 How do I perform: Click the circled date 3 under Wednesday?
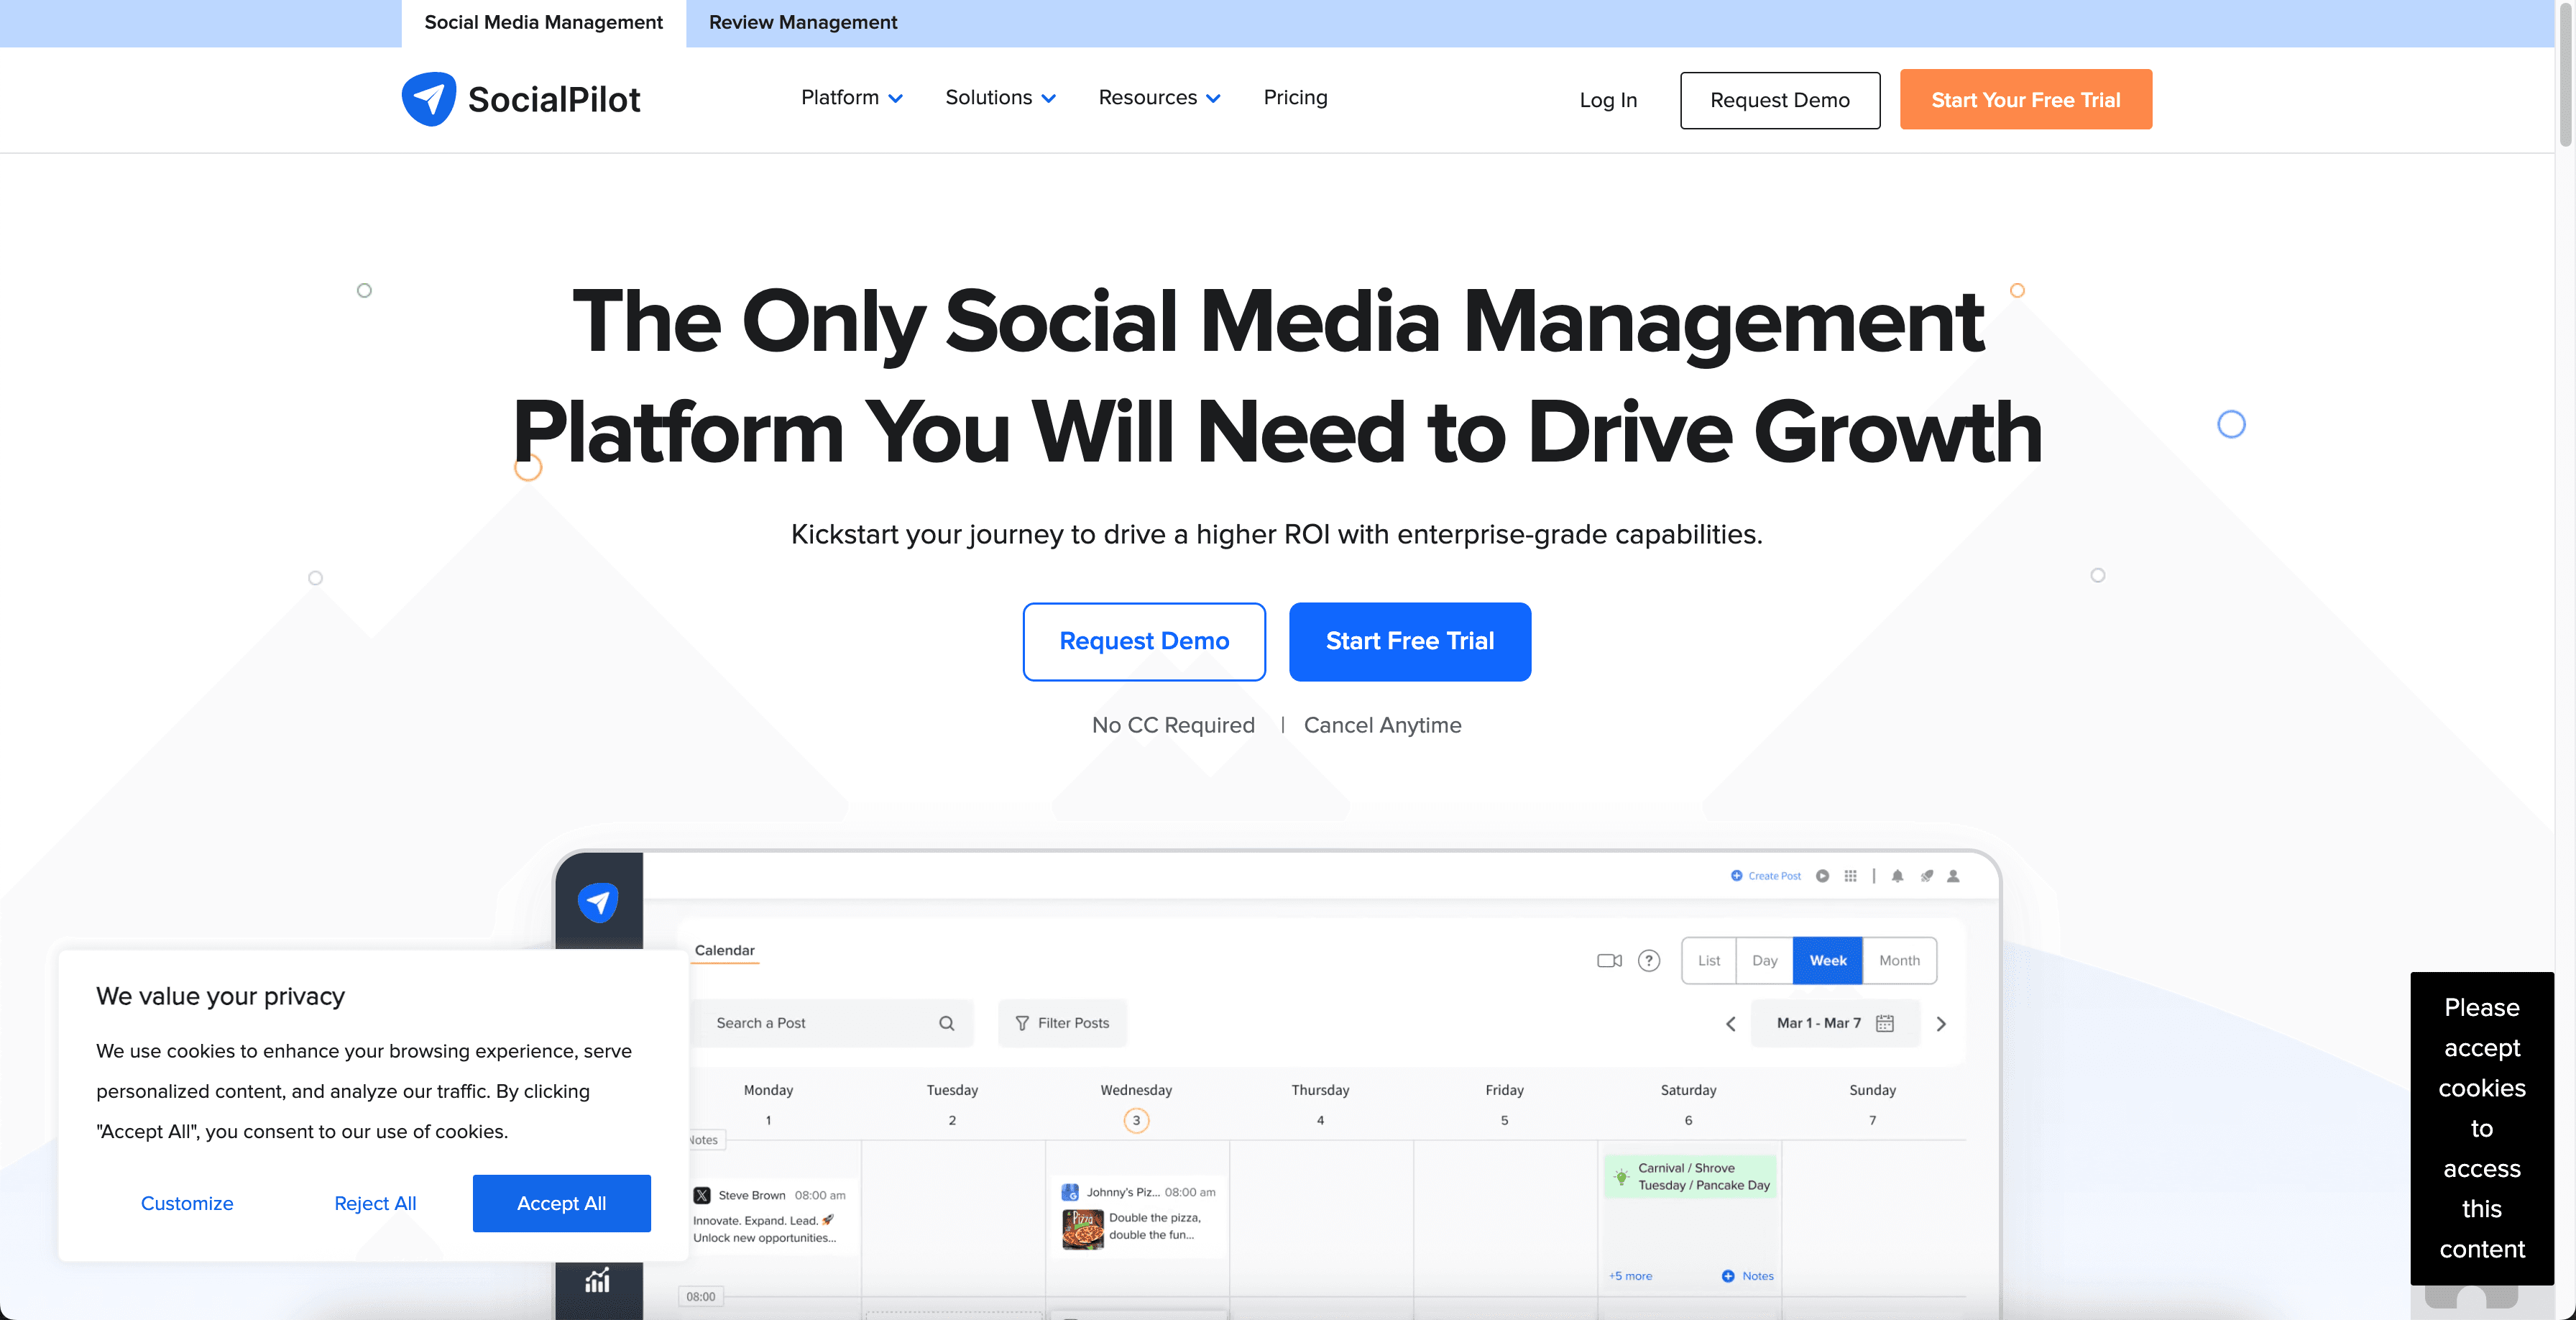[x=1136, y=1120]
